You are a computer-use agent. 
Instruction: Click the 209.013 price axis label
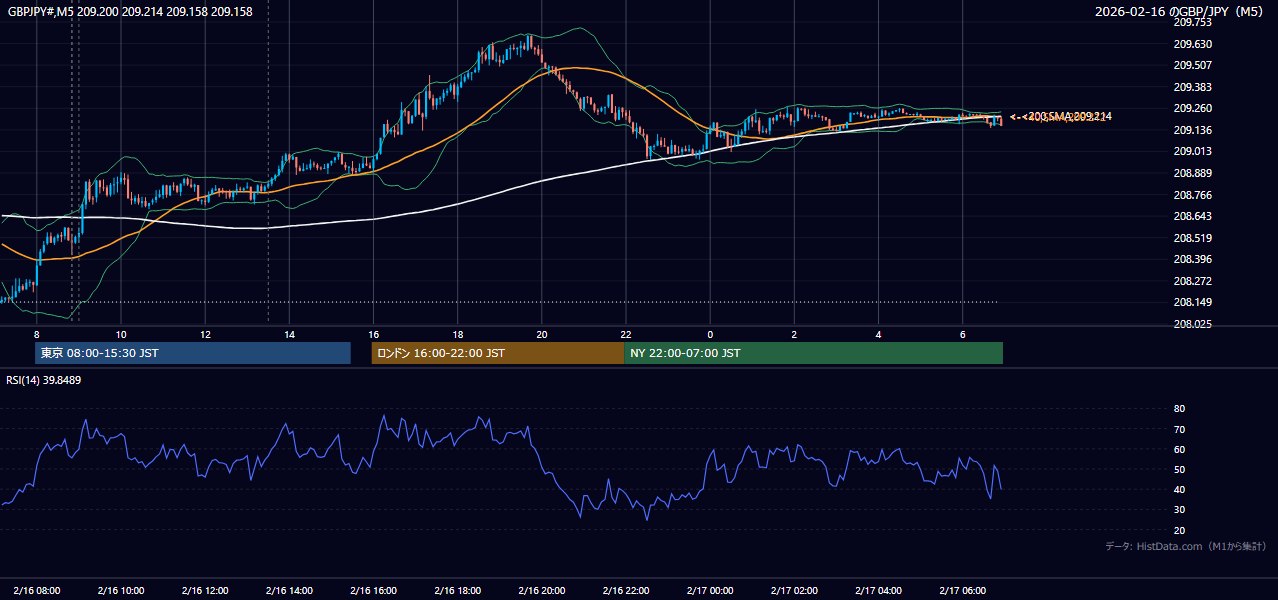pyautogui.click(x=1192, y=151)
